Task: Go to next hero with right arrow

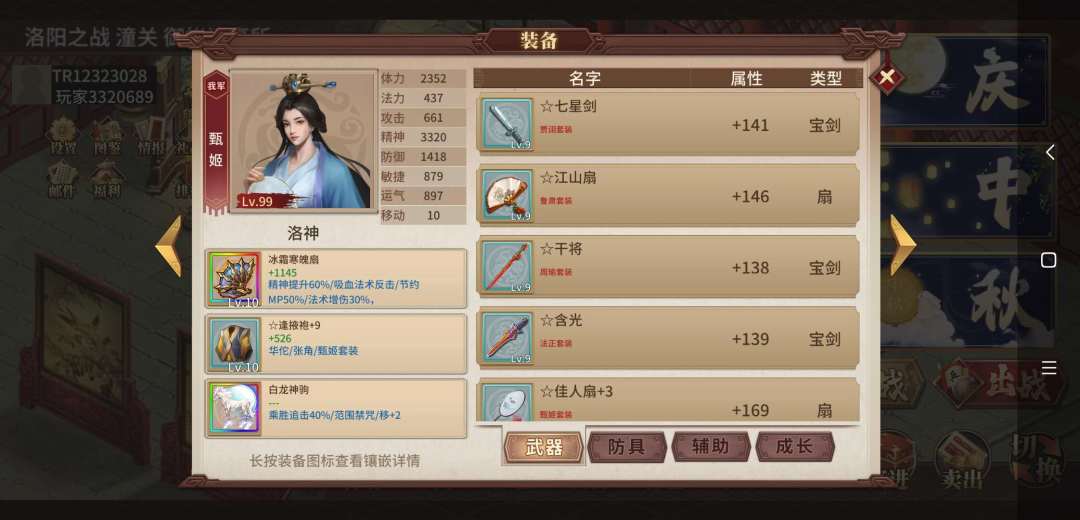Action: point(902,246)
